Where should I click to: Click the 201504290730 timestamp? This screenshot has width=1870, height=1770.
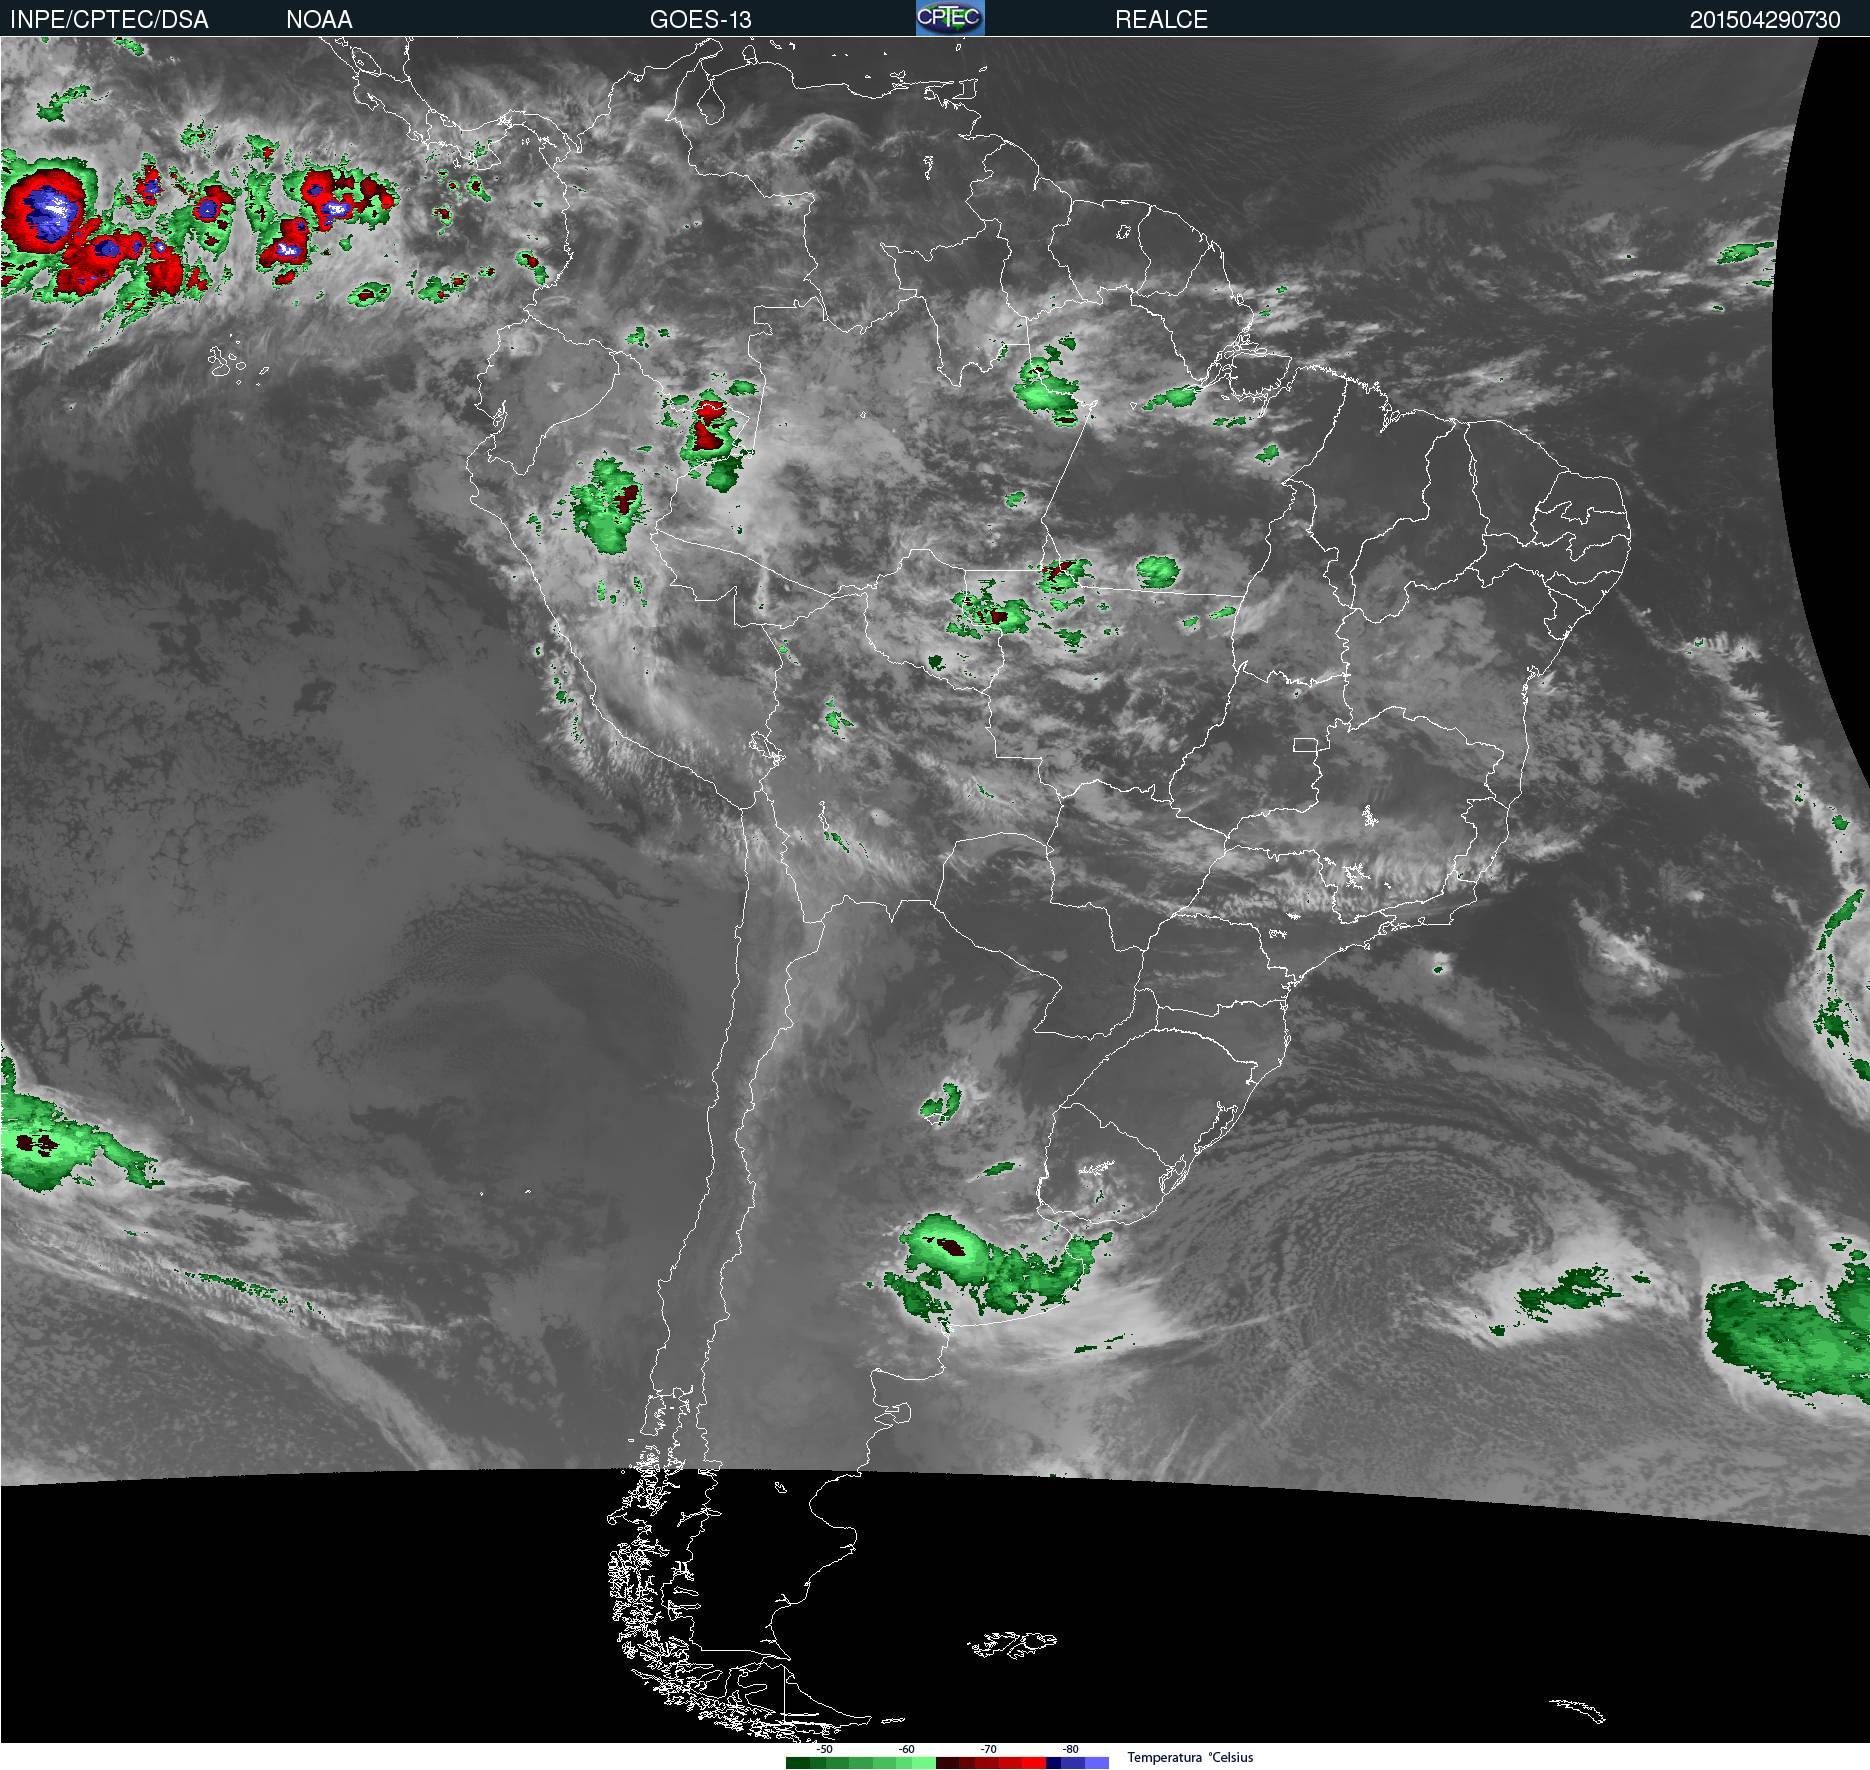1765,20
